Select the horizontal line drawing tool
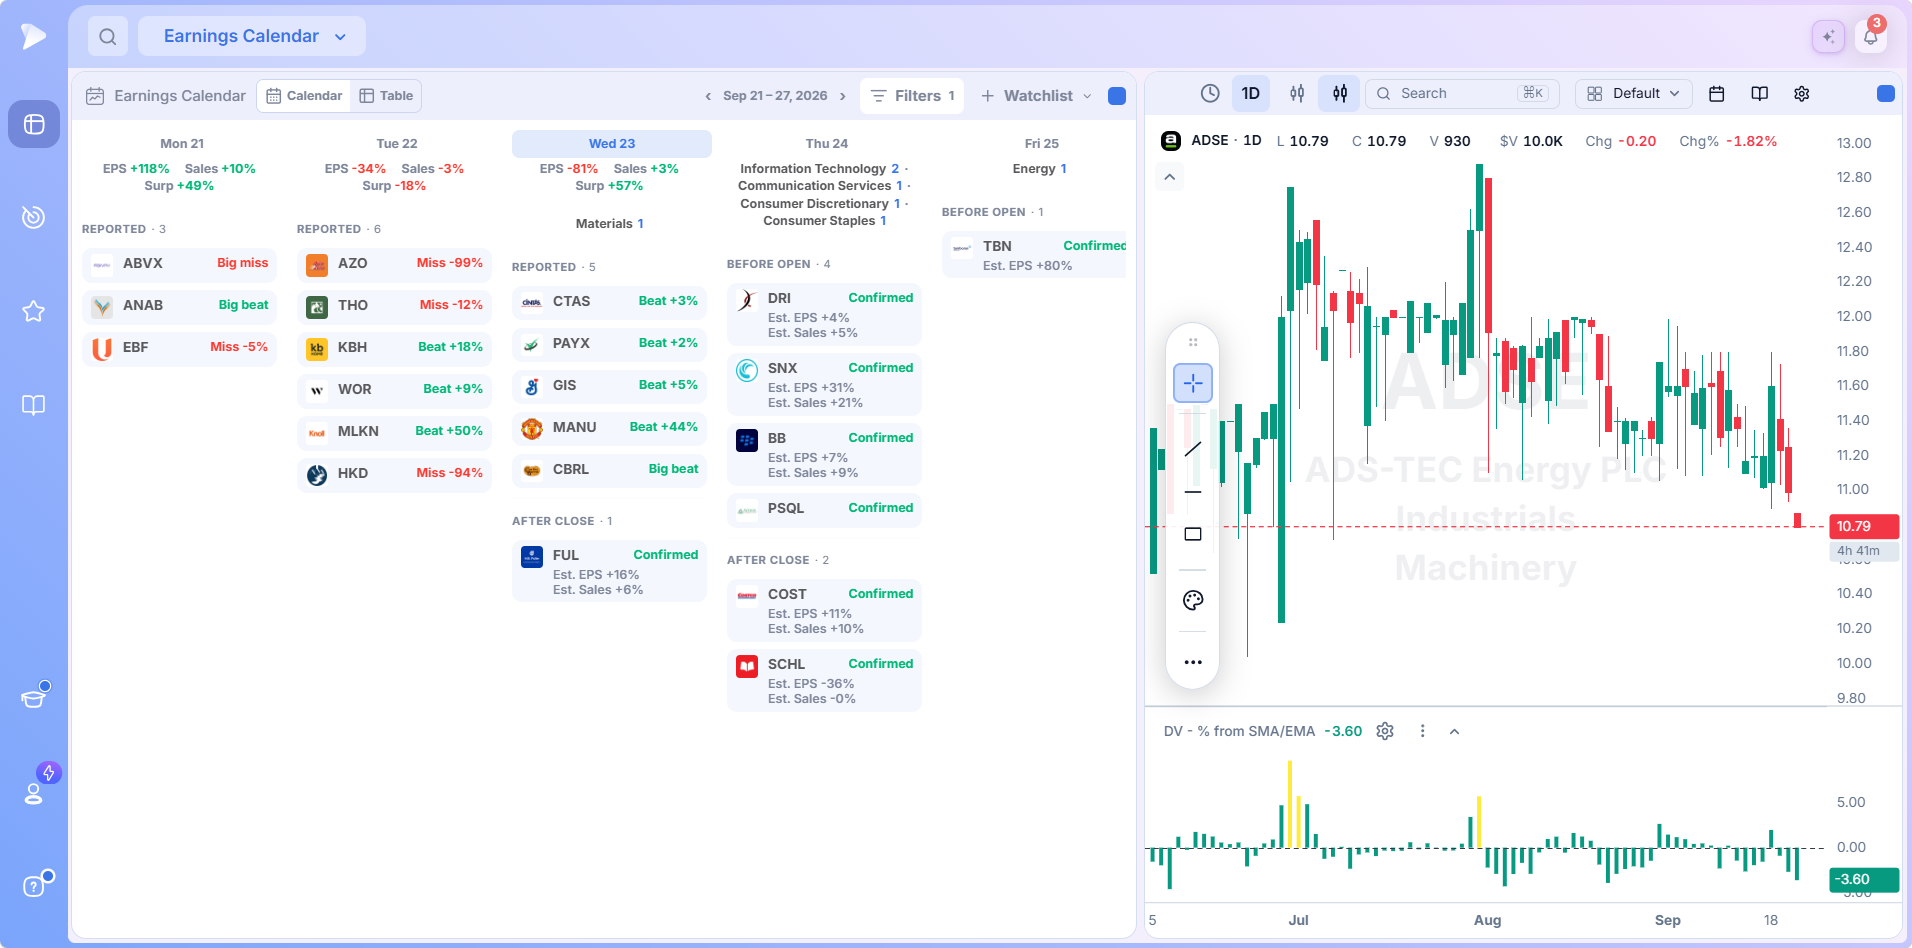 point(1193,492)
